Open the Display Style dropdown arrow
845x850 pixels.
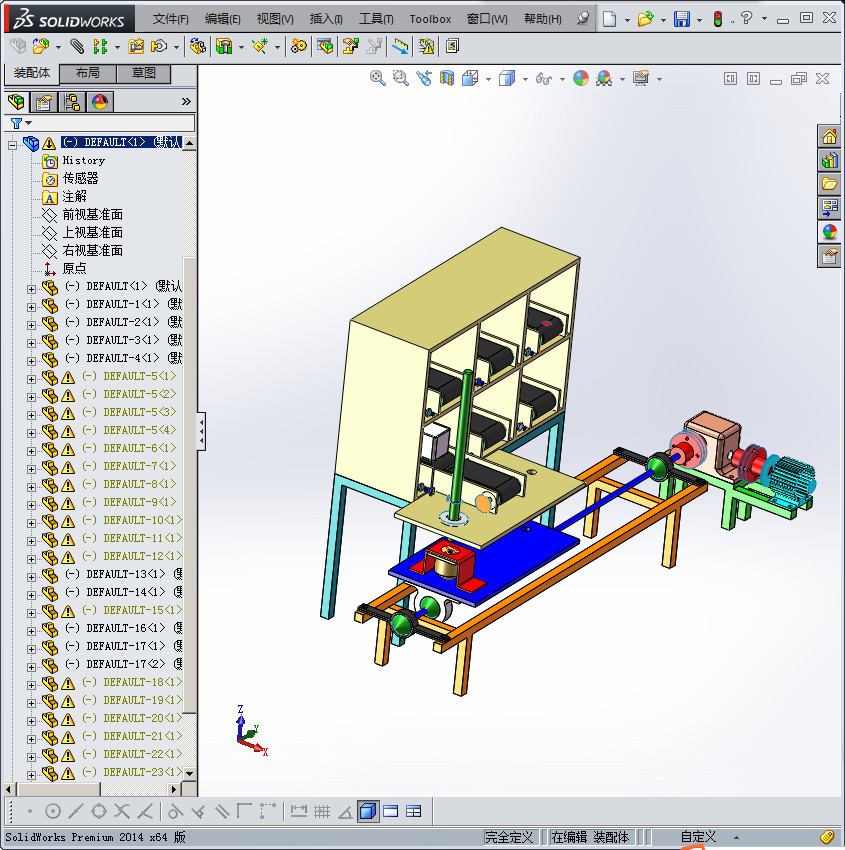(x=525, y=79)
